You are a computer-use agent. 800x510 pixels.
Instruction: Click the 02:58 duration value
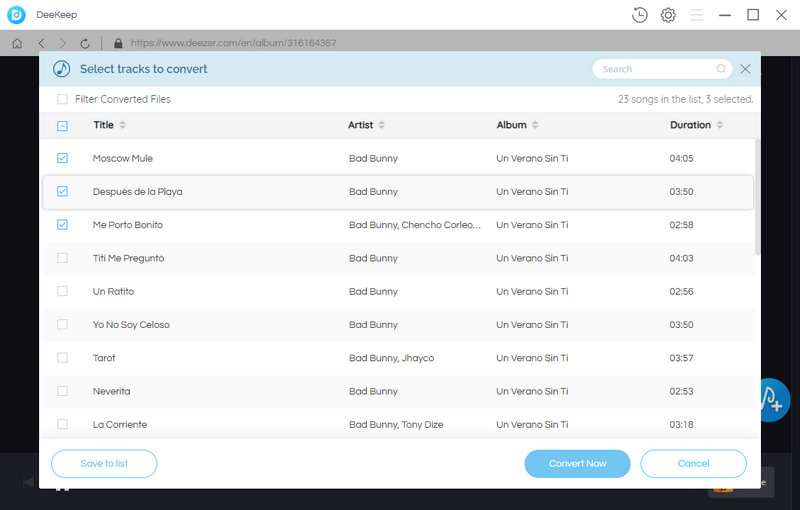pyautogui.click(x=681, y=225)
